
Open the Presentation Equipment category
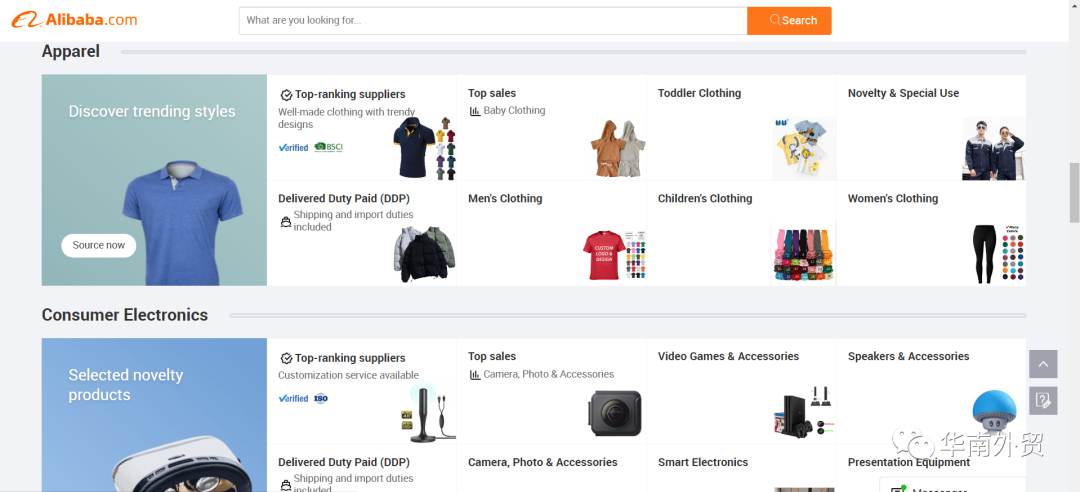908,462
